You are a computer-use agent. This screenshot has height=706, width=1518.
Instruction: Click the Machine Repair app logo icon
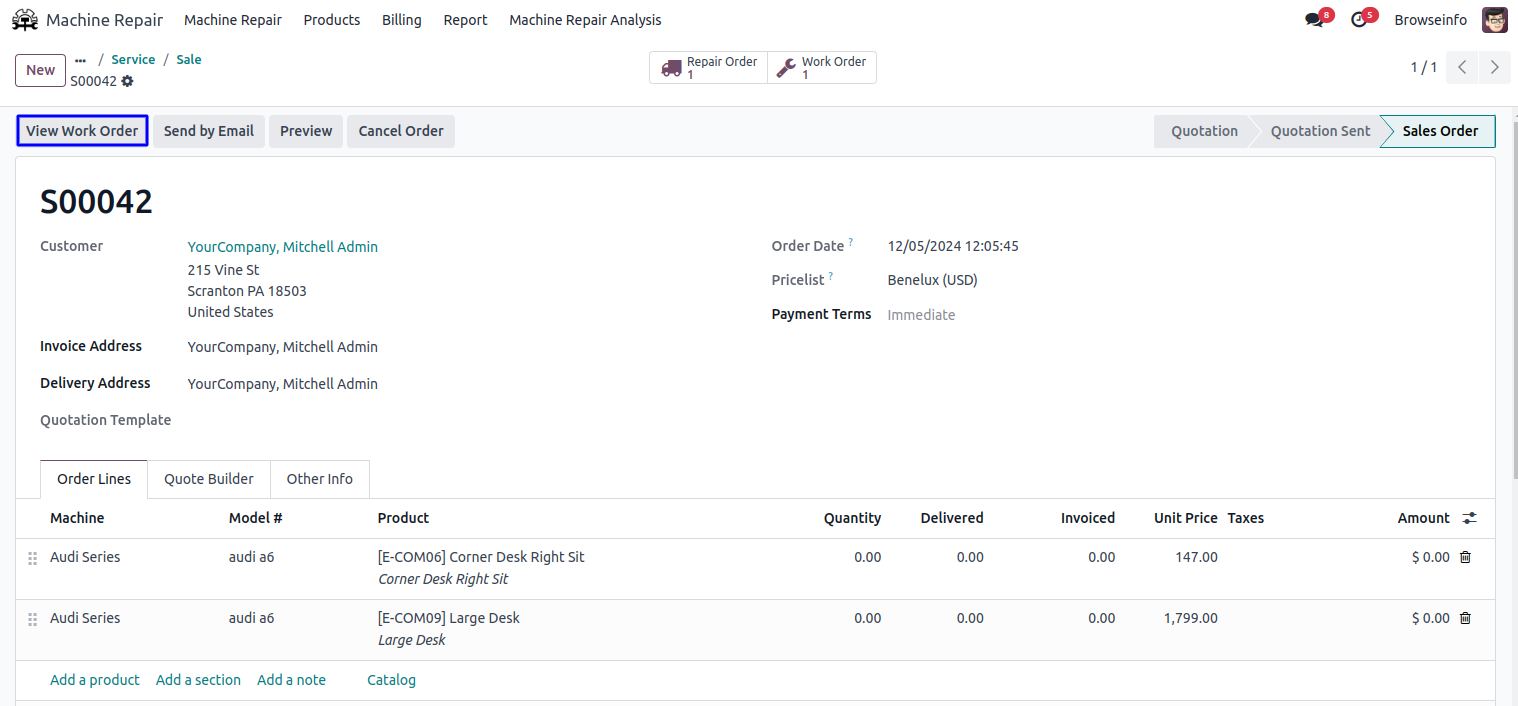[25, 20]
